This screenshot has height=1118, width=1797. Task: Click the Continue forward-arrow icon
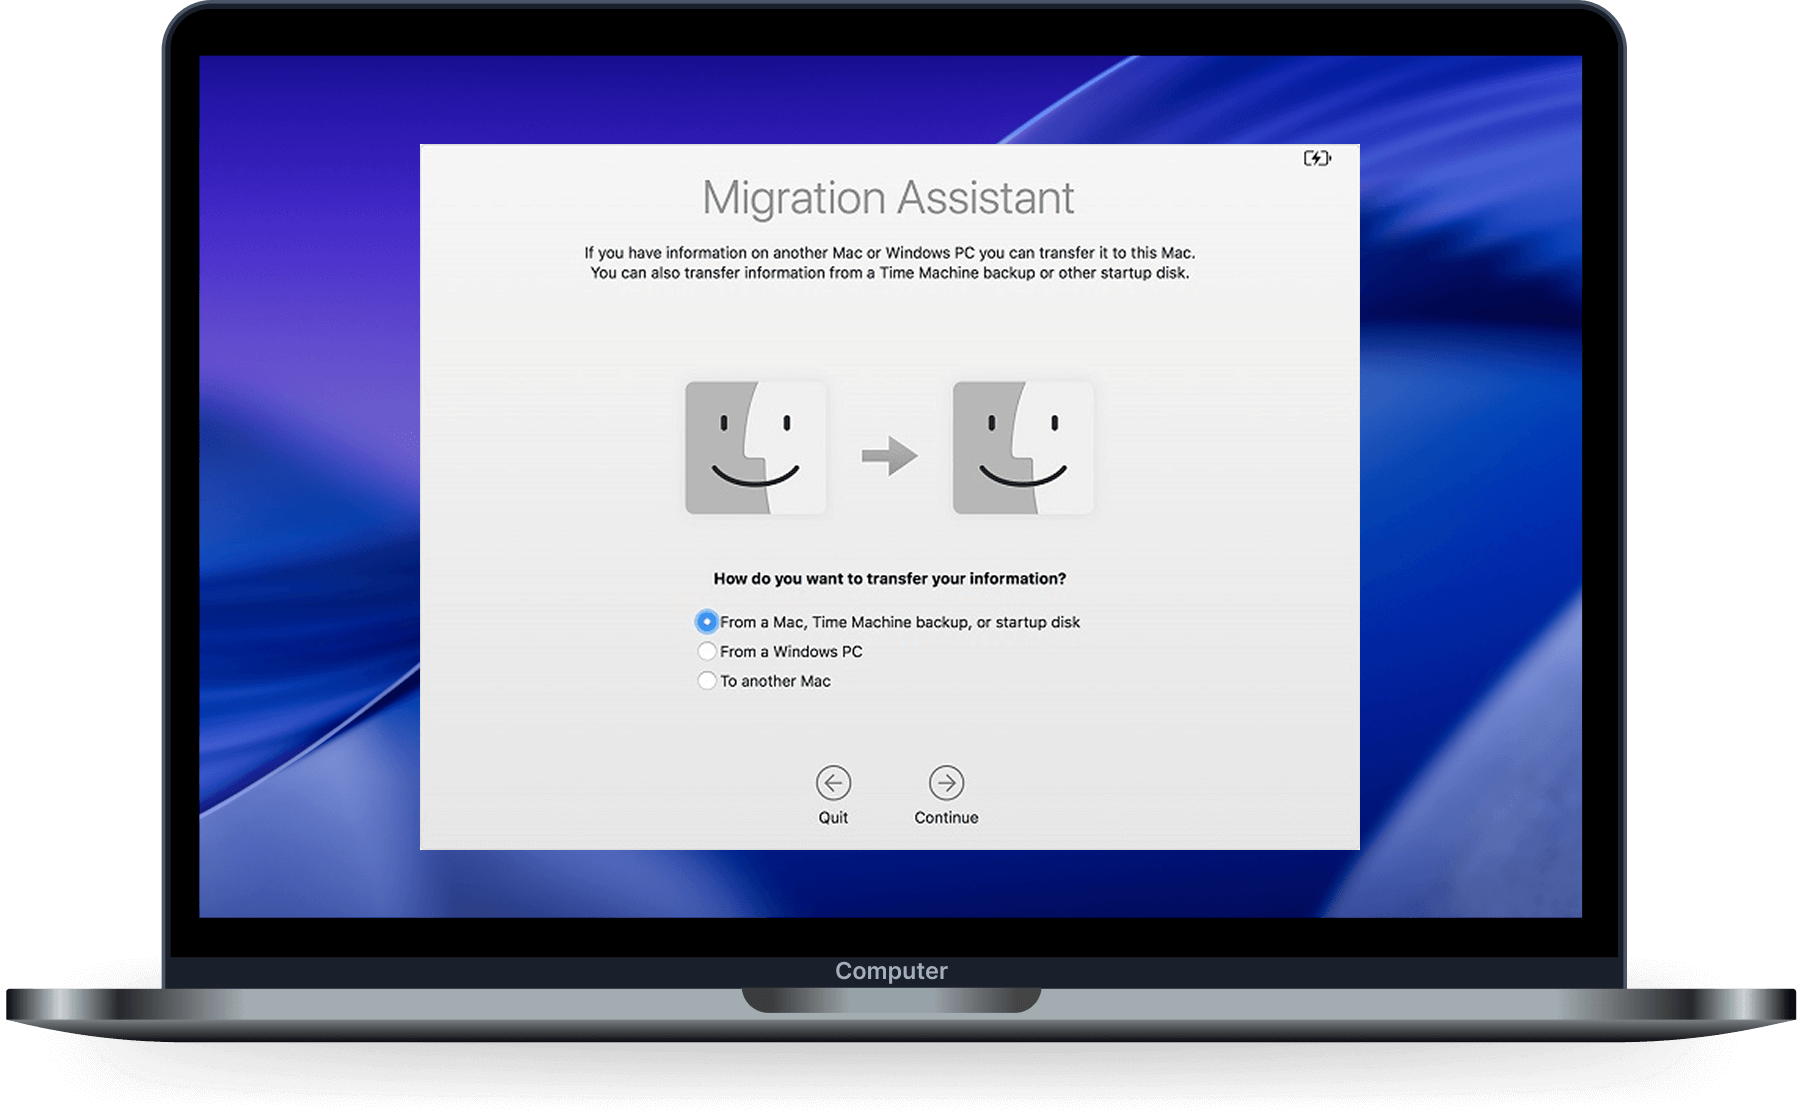pyautogui.click(x=945, y=783)
